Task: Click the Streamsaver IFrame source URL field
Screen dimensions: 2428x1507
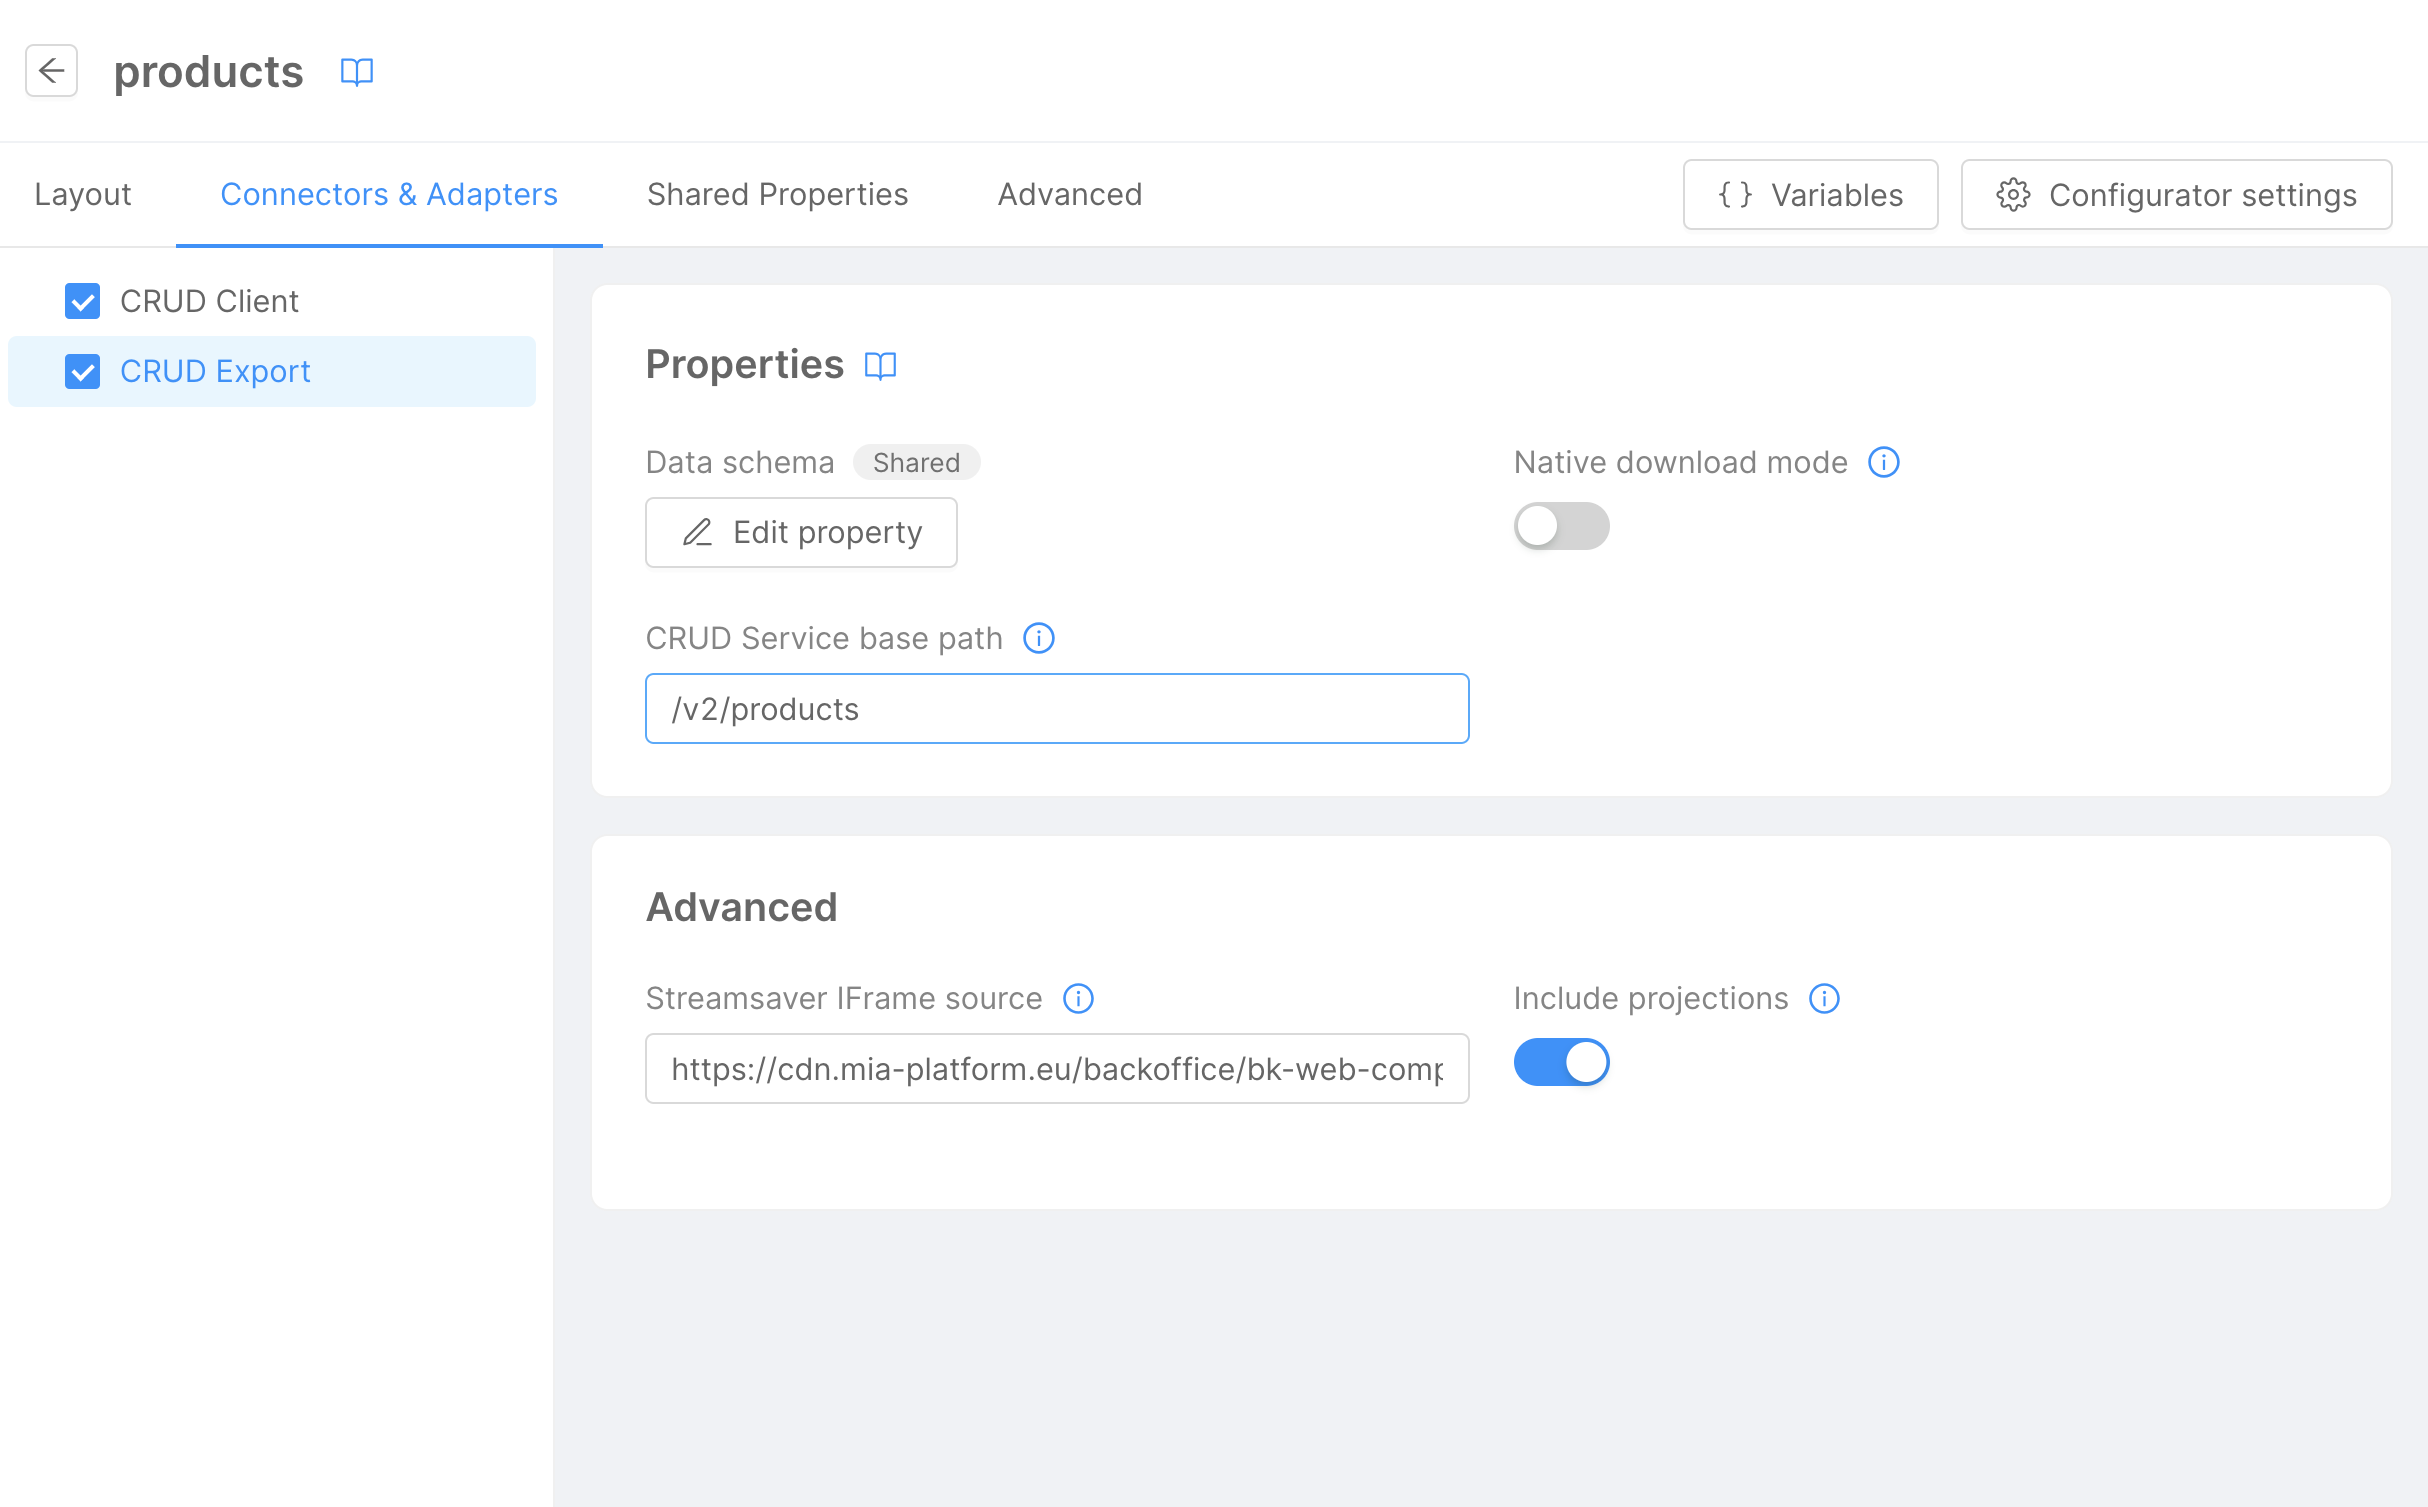Action: [x=1057, y=1068]
